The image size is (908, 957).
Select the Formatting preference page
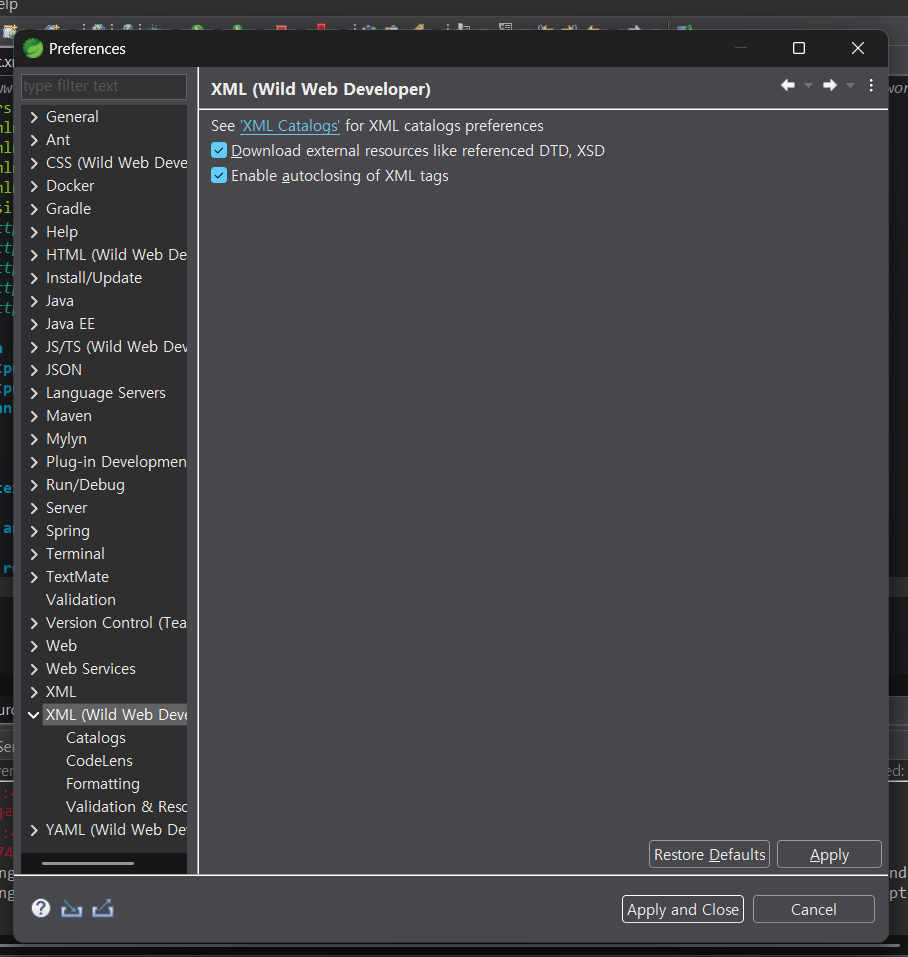(103, 784)
